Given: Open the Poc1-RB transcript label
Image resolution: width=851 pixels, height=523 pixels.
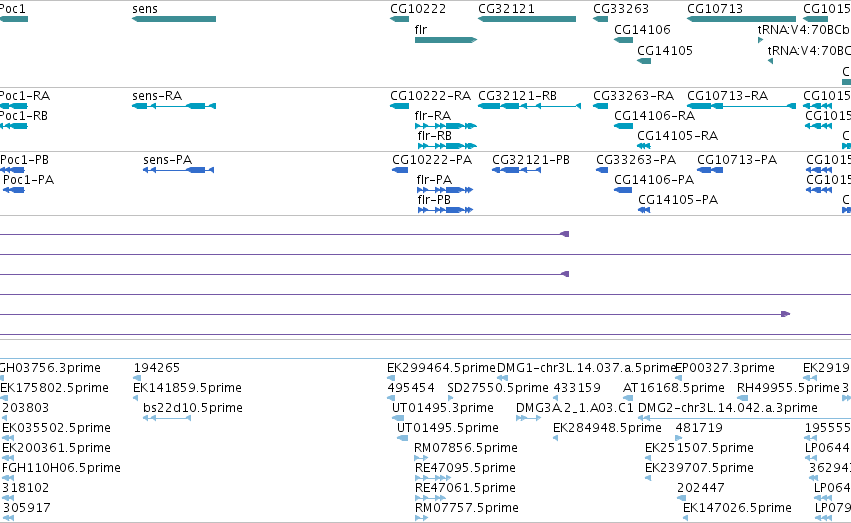Looking at the screenshot, I should [x=23, y=116].
